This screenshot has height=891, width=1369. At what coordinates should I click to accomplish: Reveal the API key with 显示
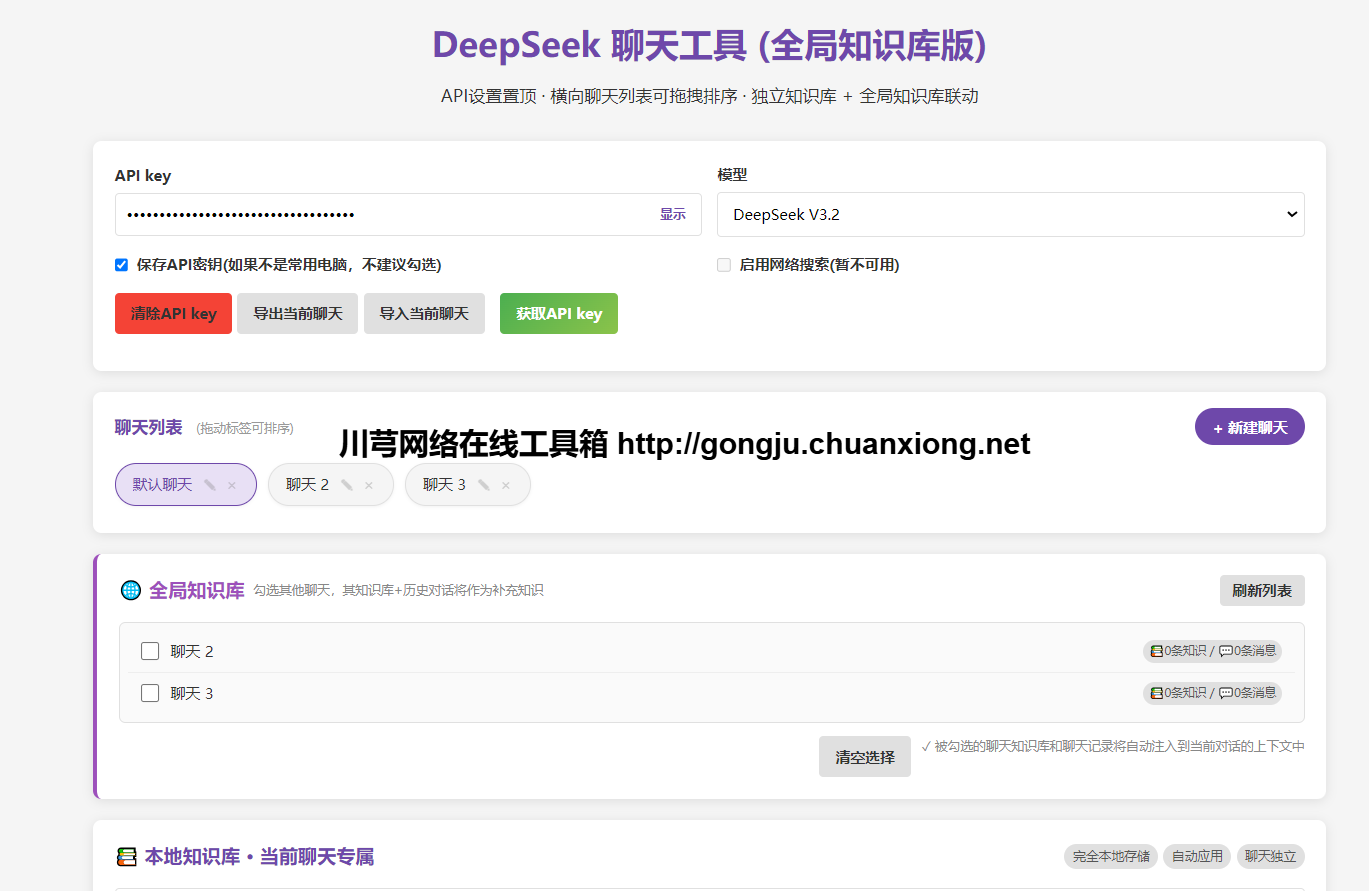[x=673, y=214]
